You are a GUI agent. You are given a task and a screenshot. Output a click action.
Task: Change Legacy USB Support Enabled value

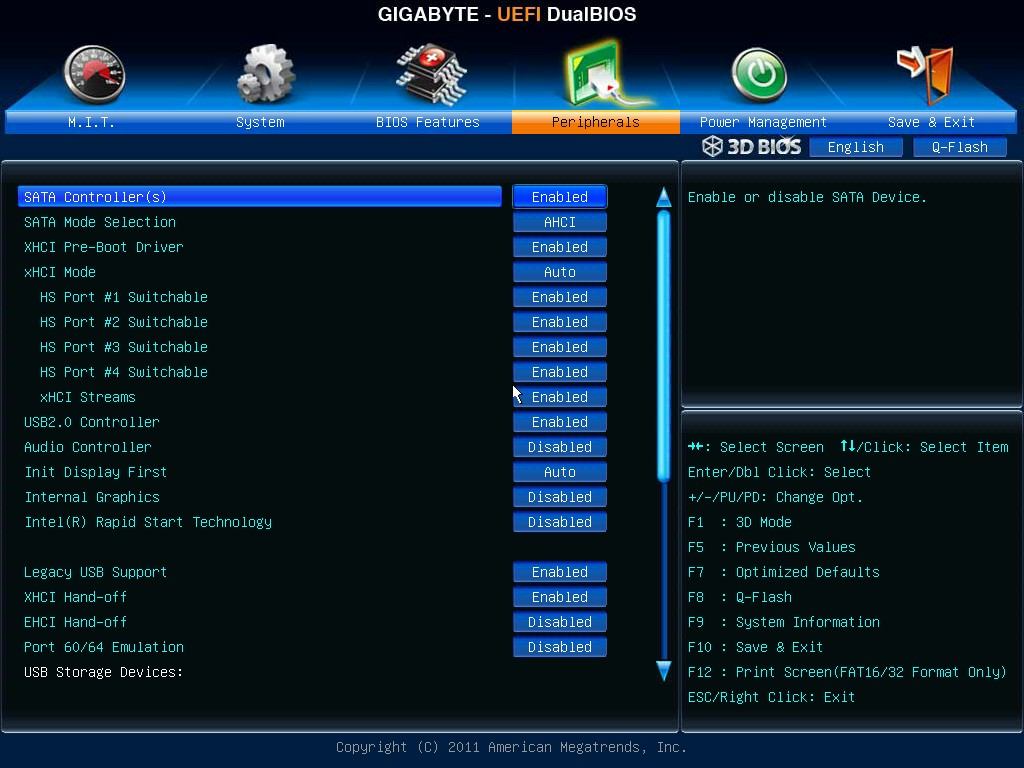560,572
